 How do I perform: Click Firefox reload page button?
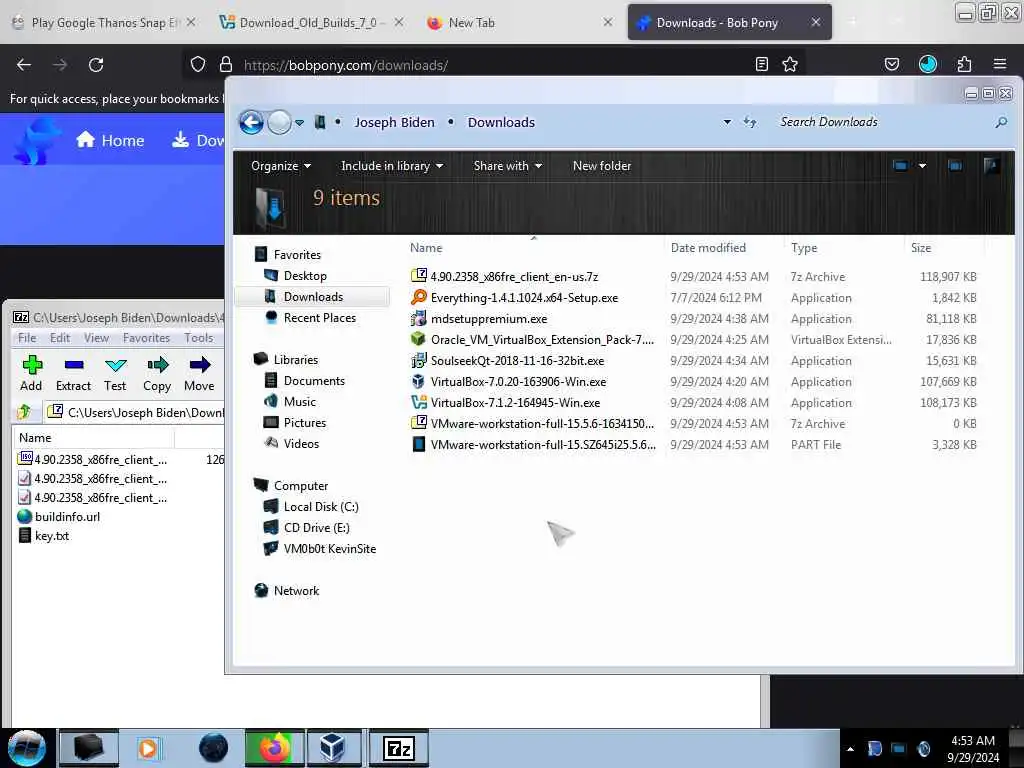[96, 65]
